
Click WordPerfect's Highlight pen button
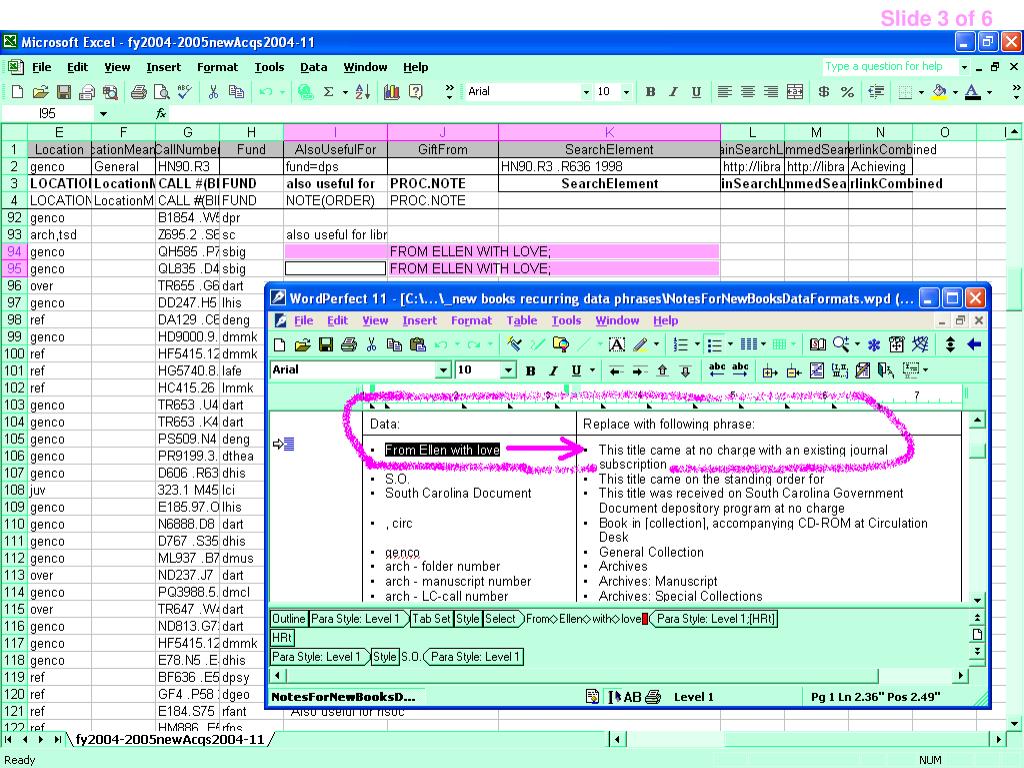pos(641,345)
